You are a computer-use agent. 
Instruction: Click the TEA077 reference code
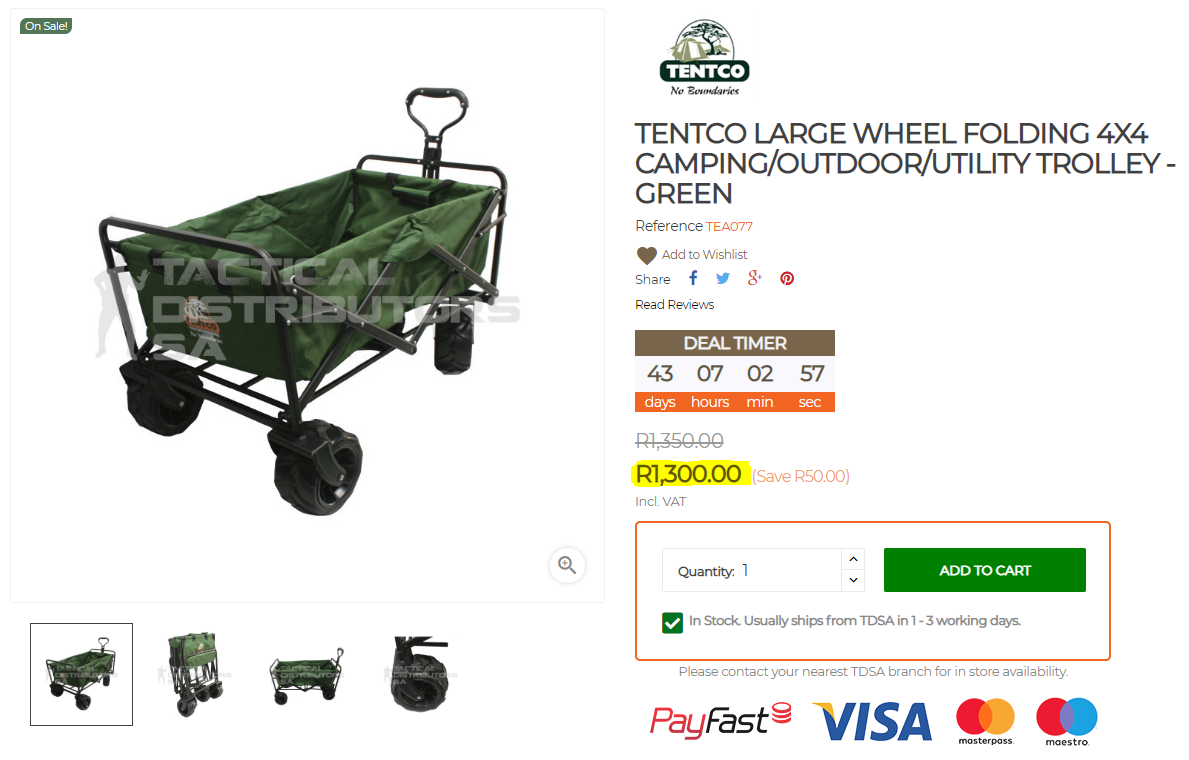click(729, 226)
